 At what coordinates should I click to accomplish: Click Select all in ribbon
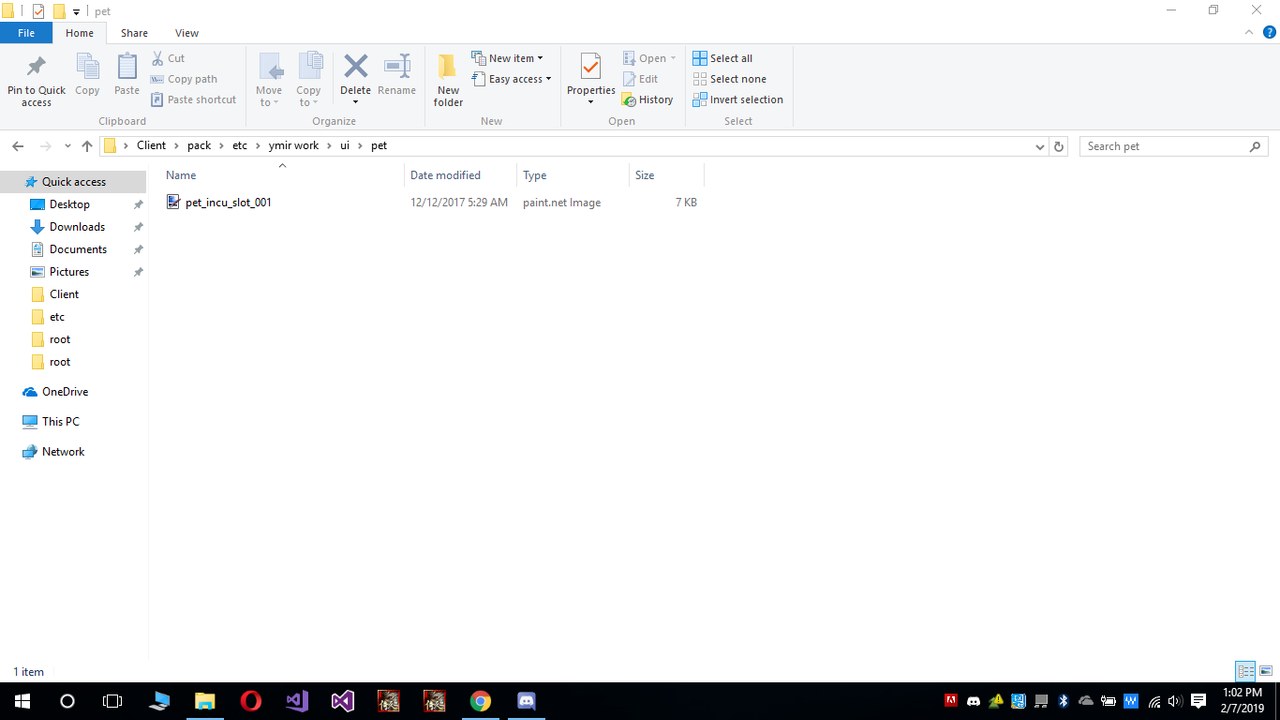[722, 58]
